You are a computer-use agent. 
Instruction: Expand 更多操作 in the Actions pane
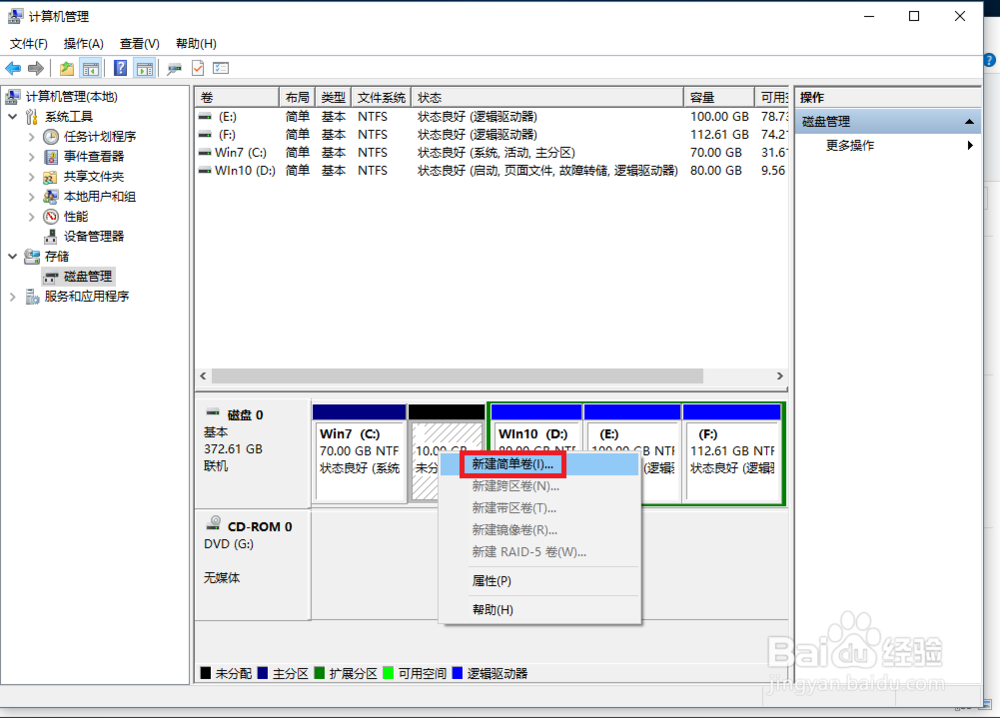[x=968, y=145]
